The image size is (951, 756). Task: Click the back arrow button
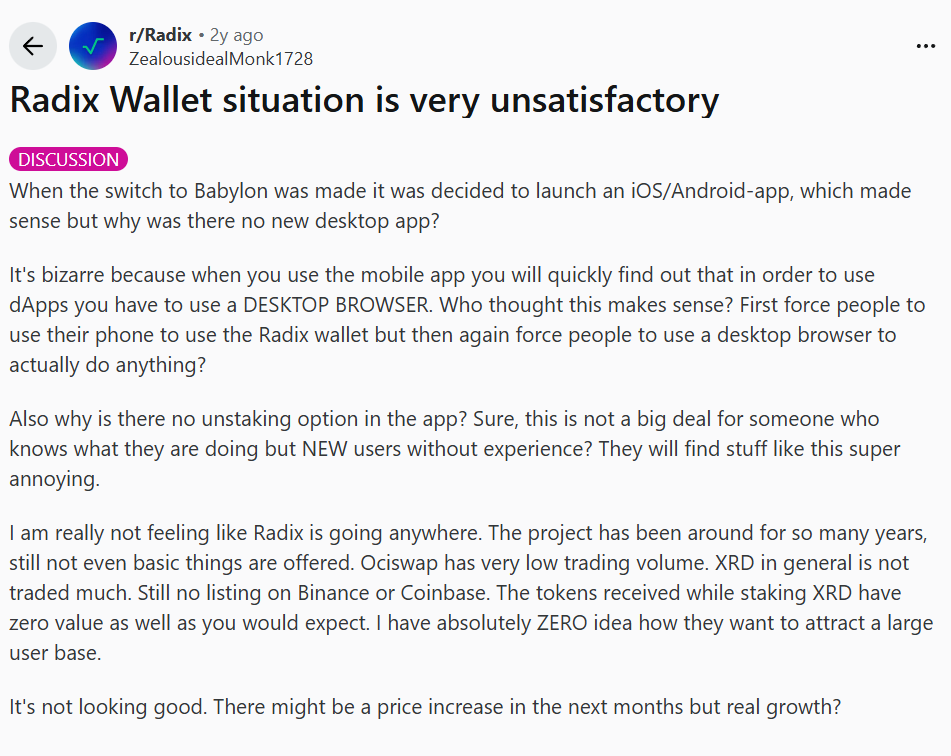point(33,46)
